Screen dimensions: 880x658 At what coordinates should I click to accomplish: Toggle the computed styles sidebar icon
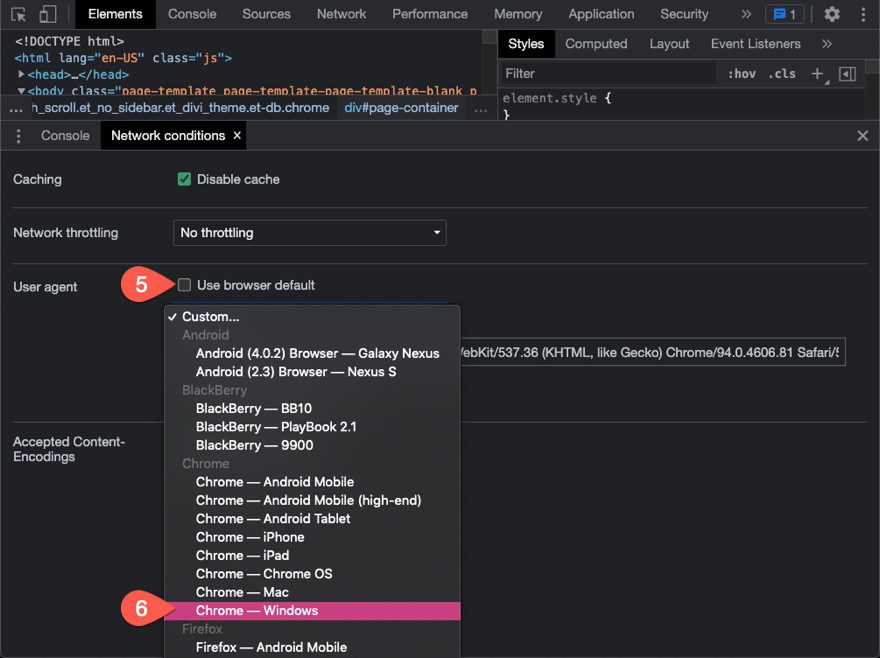(x=847, y=74)
